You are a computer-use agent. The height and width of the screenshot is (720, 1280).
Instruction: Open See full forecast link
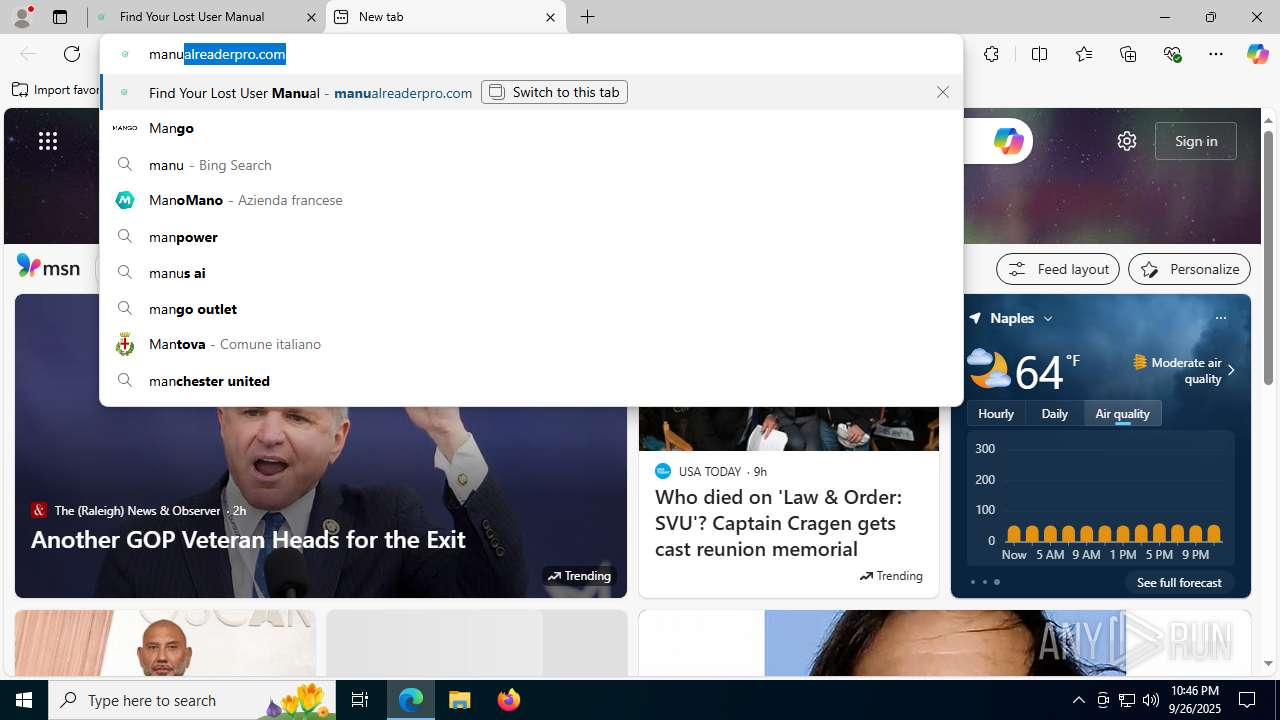coord(1179,582)
